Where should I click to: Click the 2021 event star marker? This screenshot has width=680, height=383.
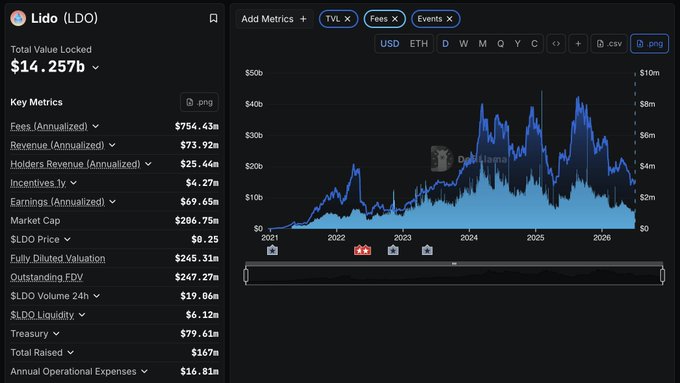[x=272, y=250]
